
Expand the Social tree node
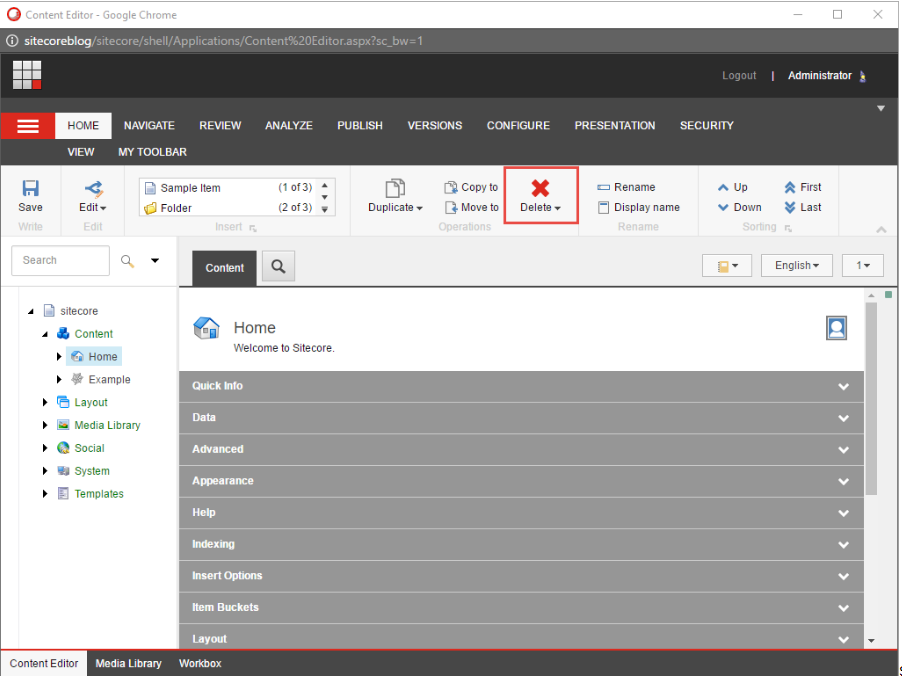coord(45,449)
